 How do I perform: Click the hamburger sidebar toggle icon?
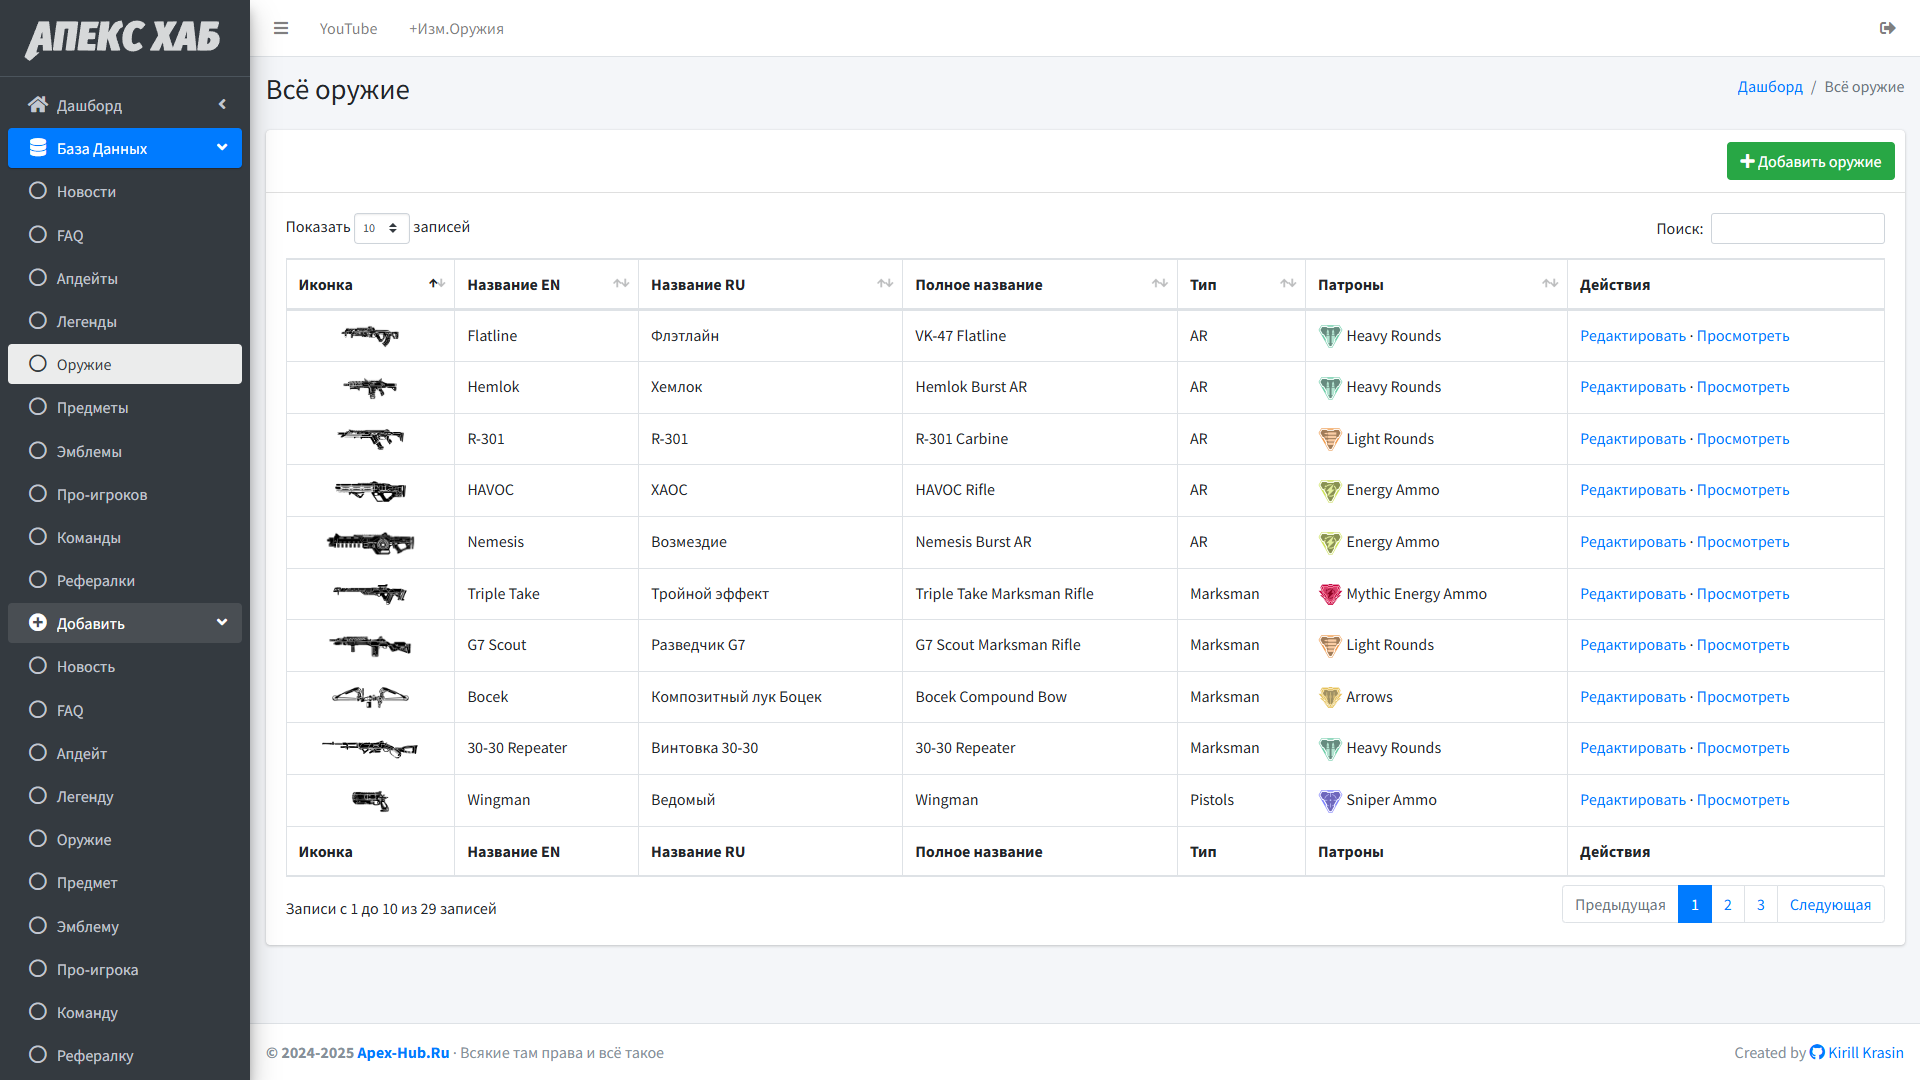point(281,28)
